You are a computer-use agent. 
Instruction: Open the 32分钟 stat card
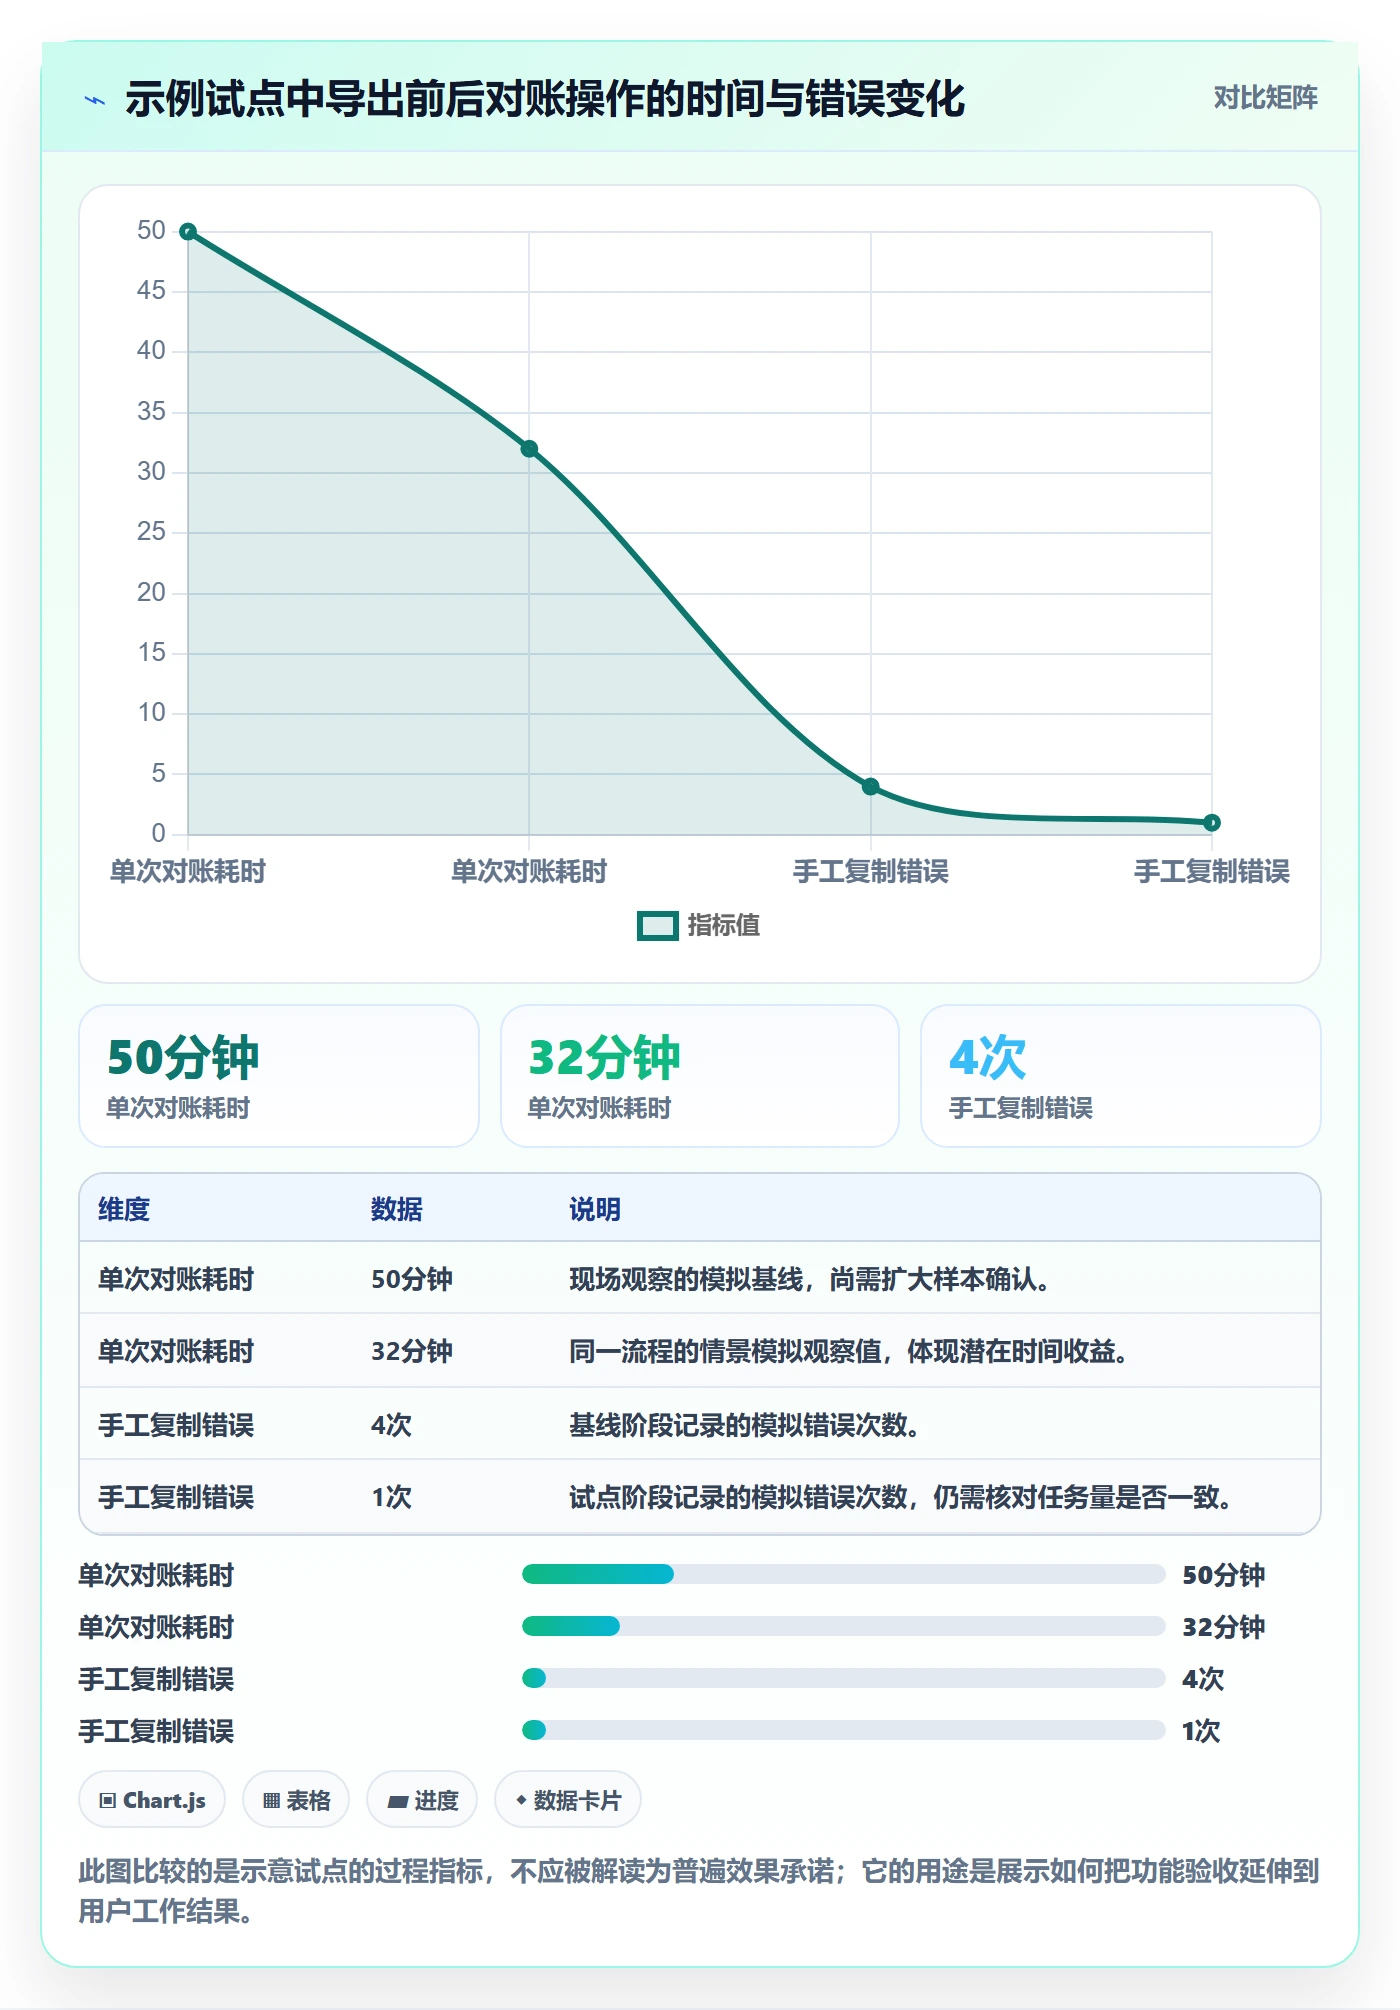coord(700,1076)
